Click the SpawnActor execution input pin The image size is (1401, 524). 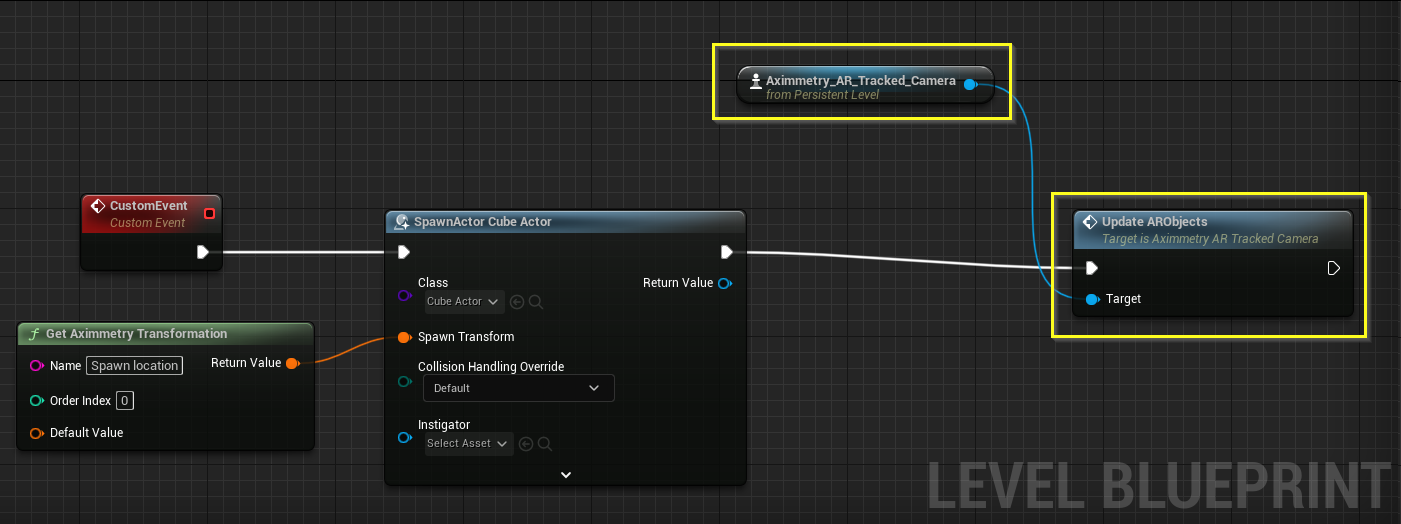click(404, 252)
